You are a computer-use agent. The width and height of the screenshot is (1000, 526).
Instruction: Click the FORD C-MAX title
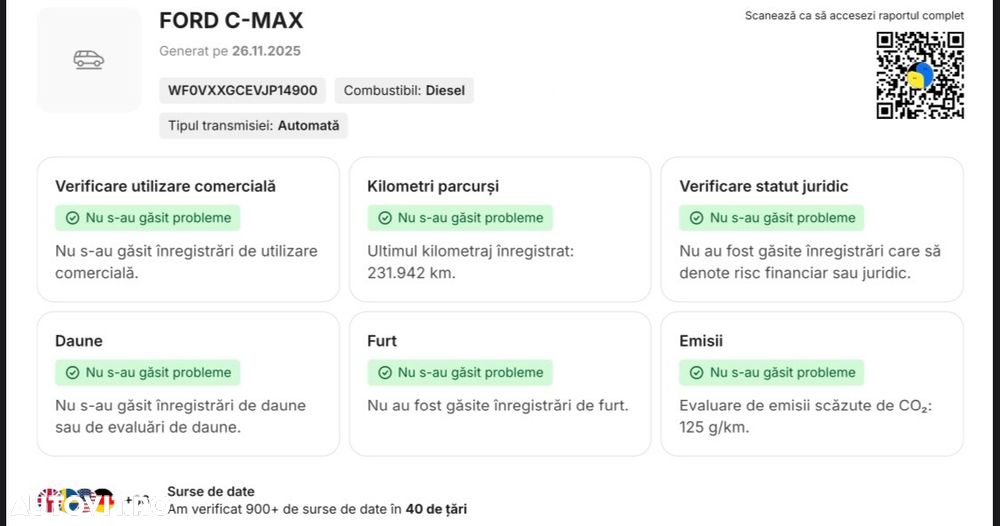(x=231, y=21)
